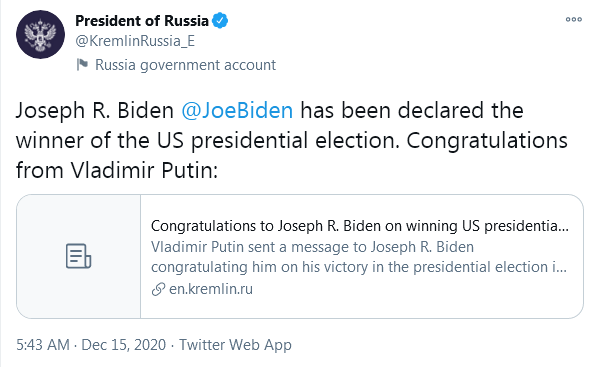
Task: Select the link card's gray thumbnail panel
Action: pyautogui.click(x=79, y=256)
